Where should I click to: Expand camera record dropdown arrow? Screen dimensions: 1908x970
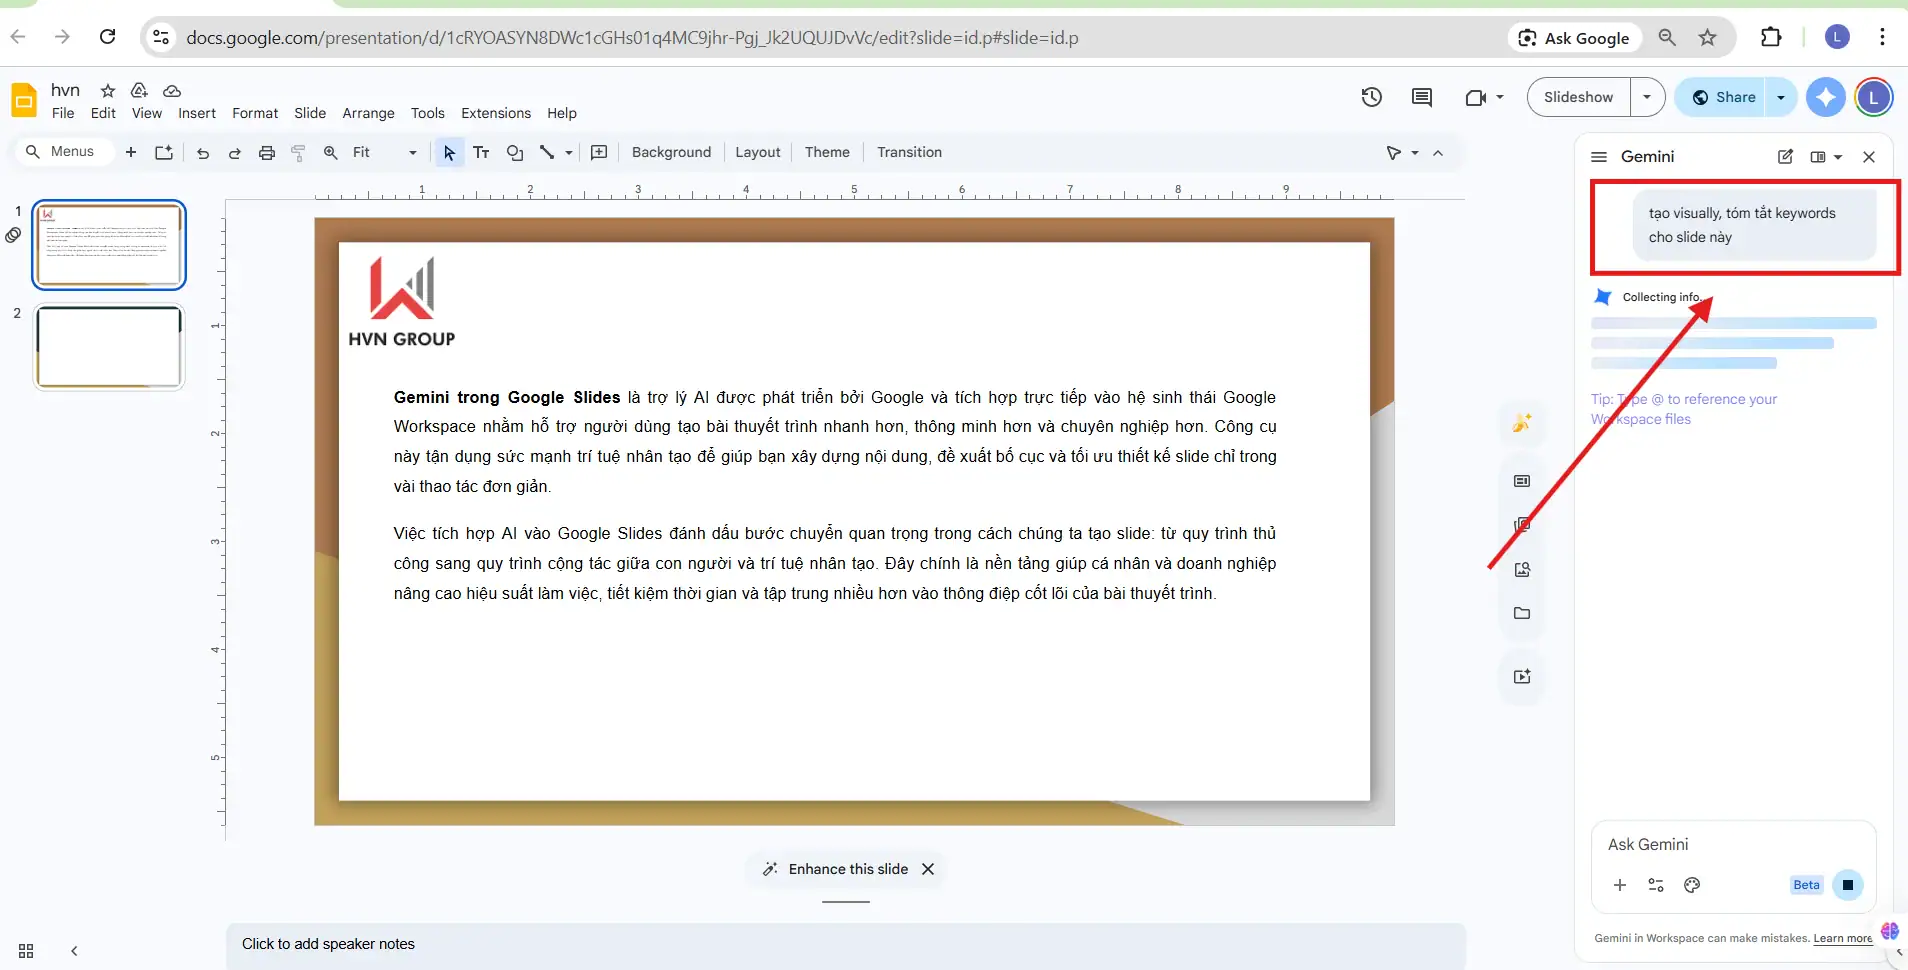1500,97
